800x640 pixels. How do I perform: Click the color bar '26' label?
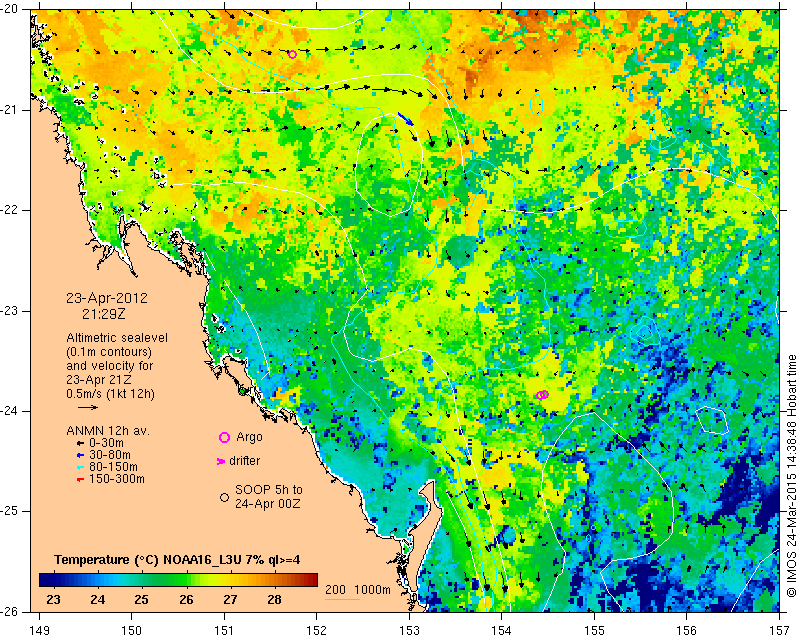click(x=186, y=600)
